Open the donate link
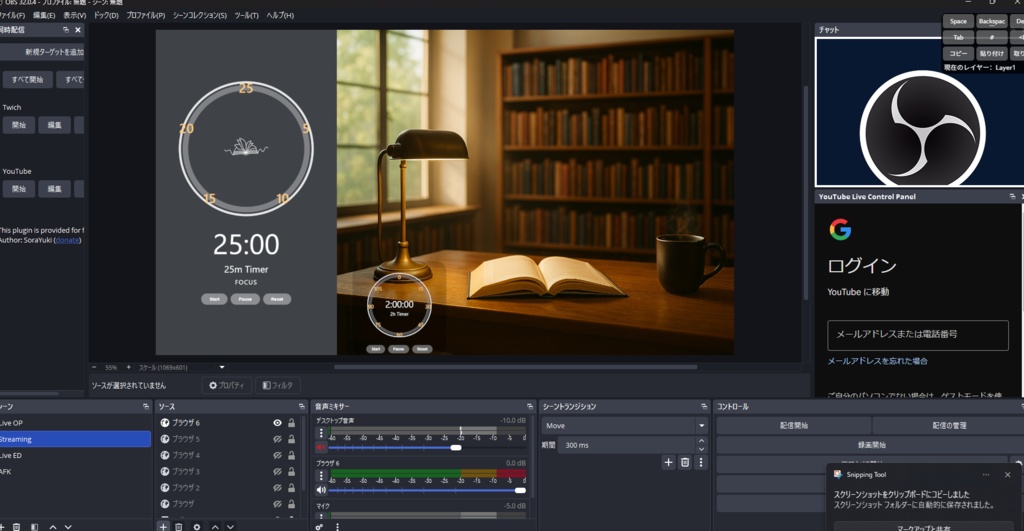 click(67, 240)
